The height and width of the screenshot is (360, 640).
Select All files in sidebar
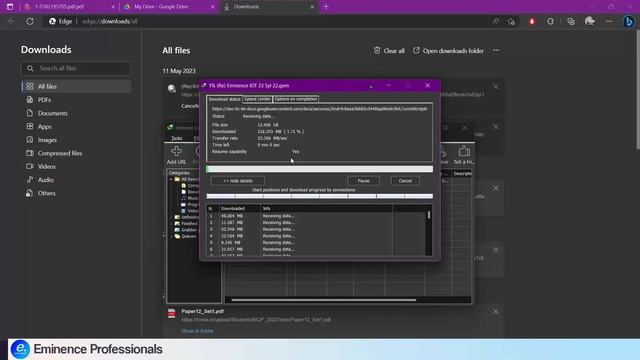coord(76,87)
